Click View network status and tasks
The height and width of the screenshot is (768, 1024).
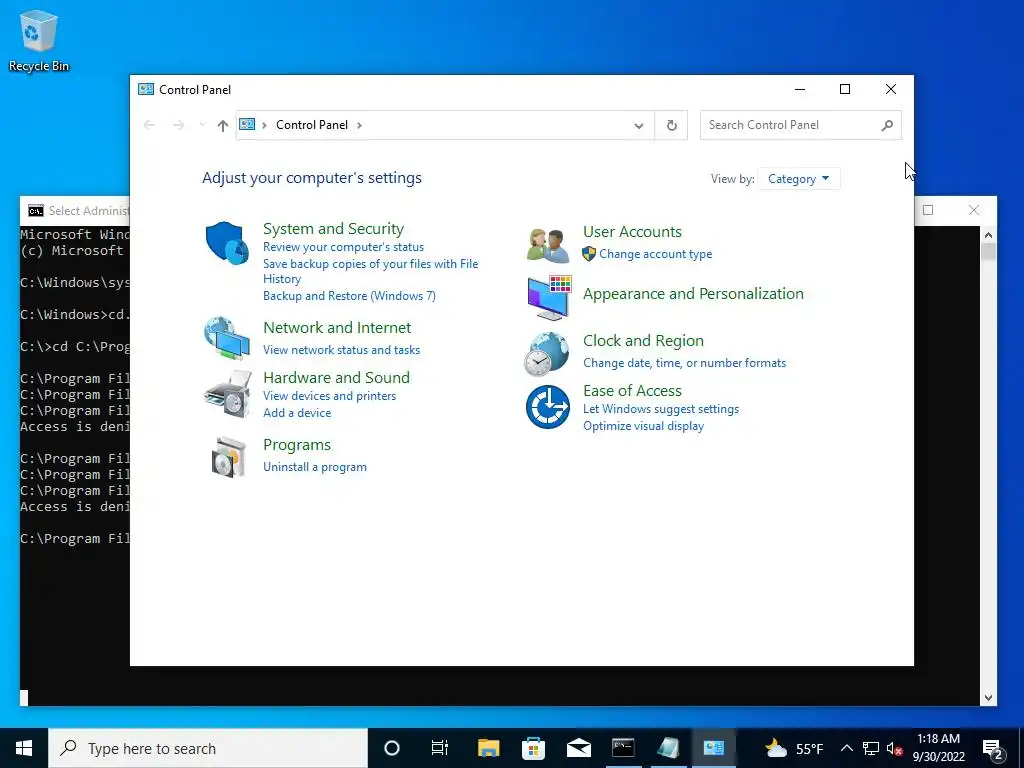click(x=342, y=350)
